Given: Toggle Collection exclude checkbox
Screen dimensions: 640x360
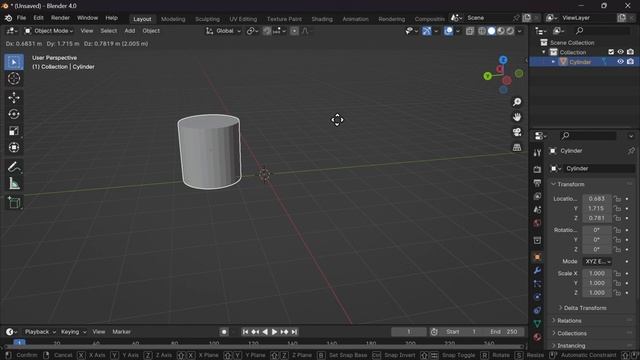Looking at the screenshot, I should tap(611, 52).
